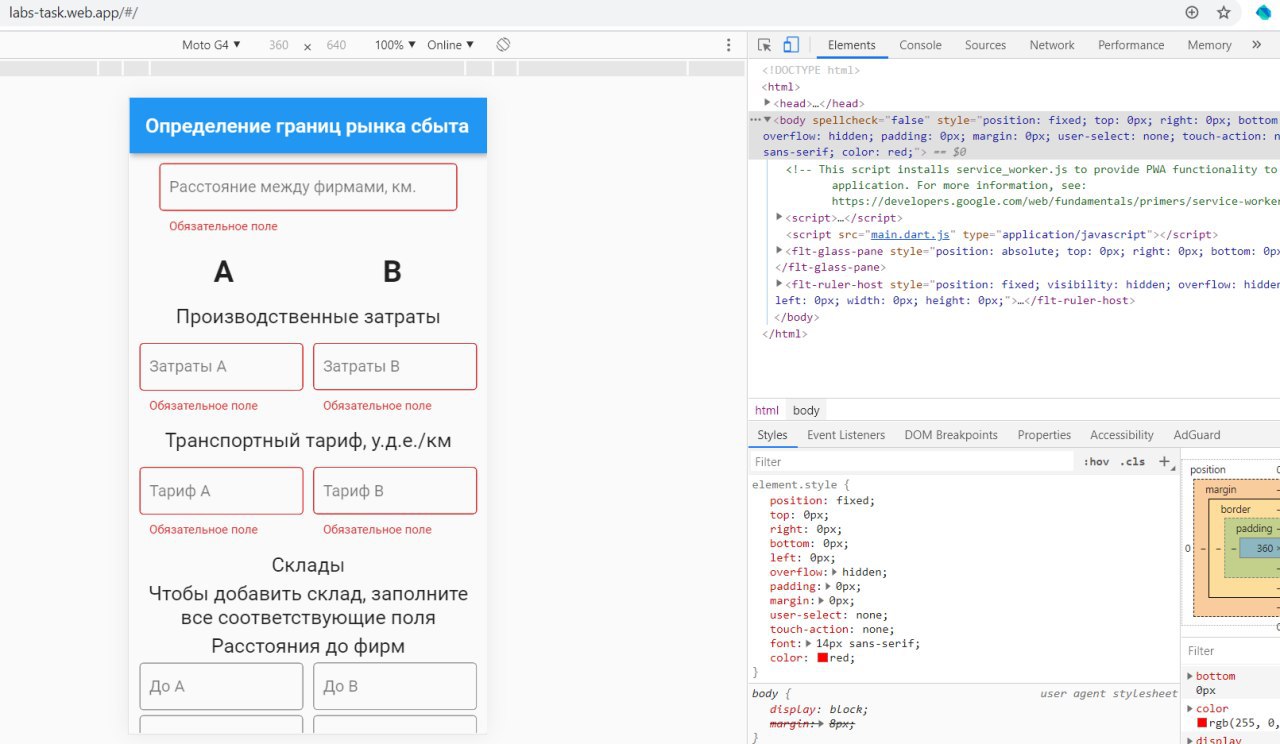The height and width of the screenshot is (744, 1280).
Task: Open the Properties pane tab
Action: coord(1044,435)
